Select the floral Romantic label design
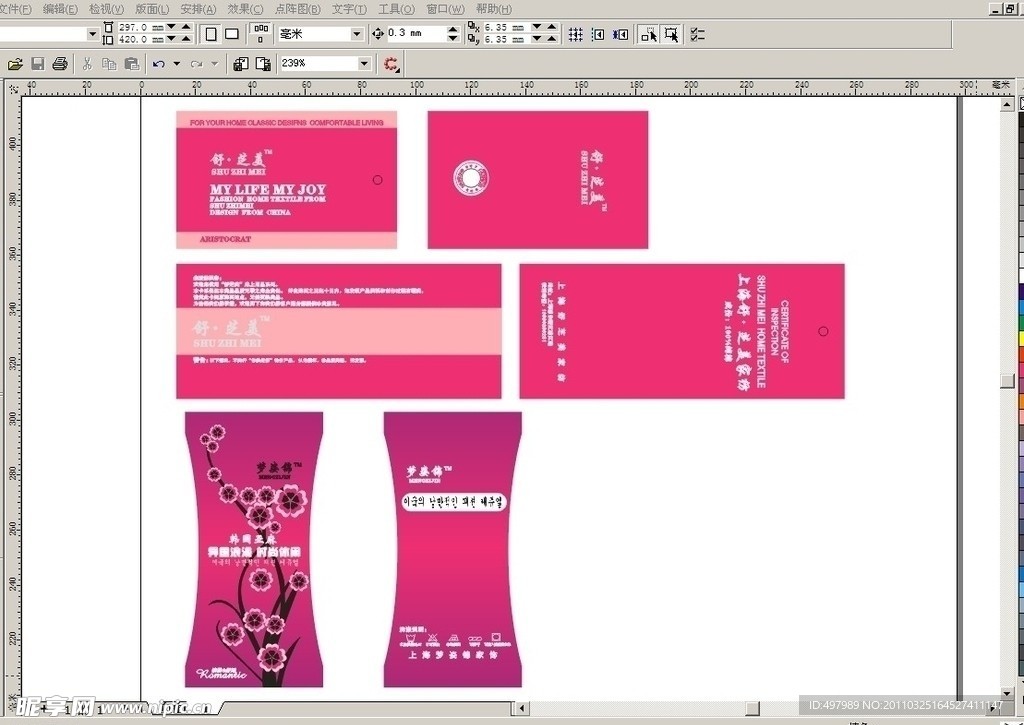Screen dimensions: 1024x725 pyautogui.click(x=254, y=549)
